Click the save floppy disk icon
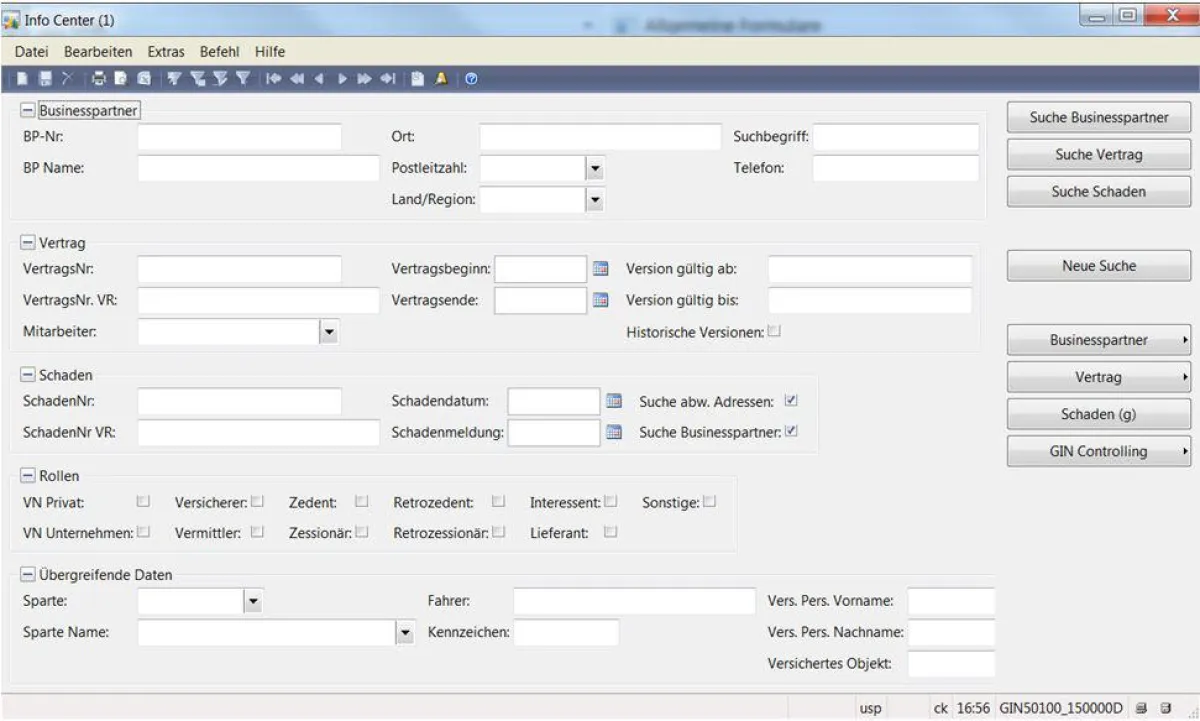 (43, 80)
